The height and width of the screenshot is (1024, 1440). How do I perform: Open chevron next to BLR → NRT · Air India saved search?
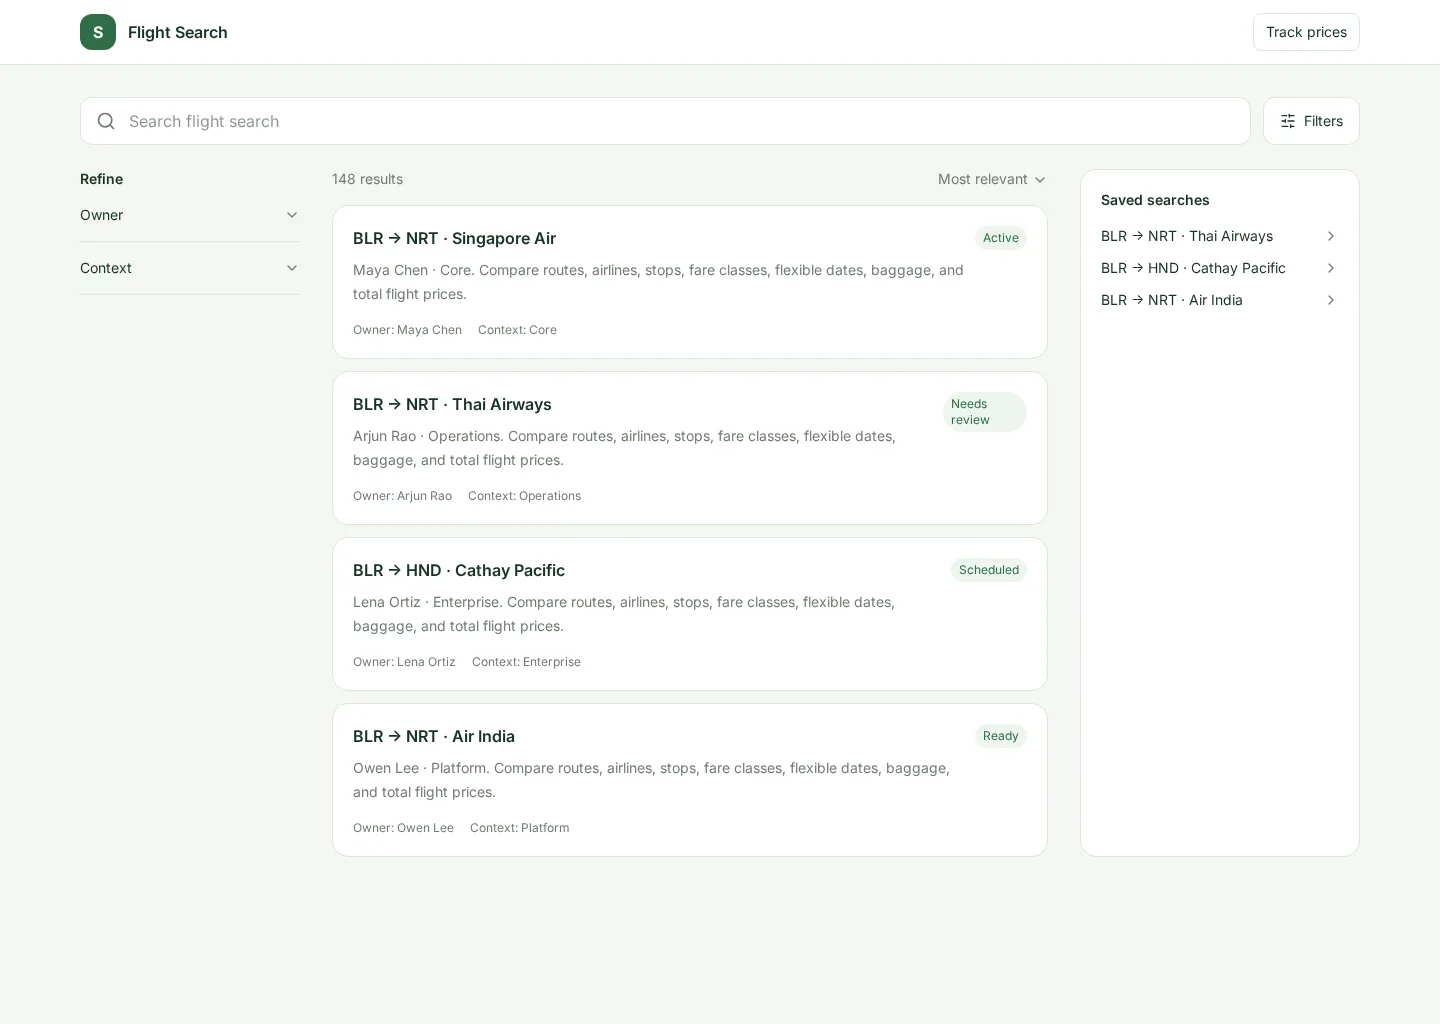click(1330, 300)
